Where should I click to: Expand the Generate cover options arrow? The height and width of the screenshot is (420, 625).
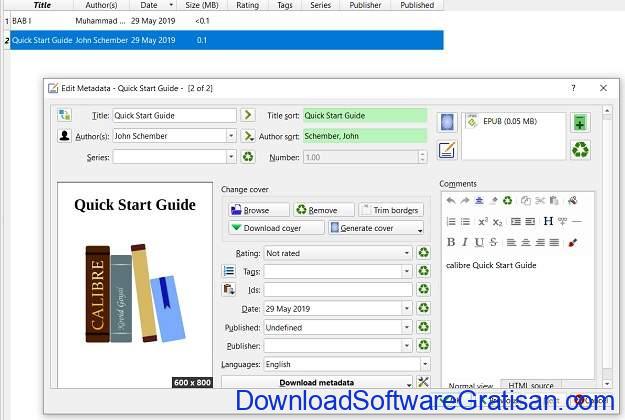(420, 229)
